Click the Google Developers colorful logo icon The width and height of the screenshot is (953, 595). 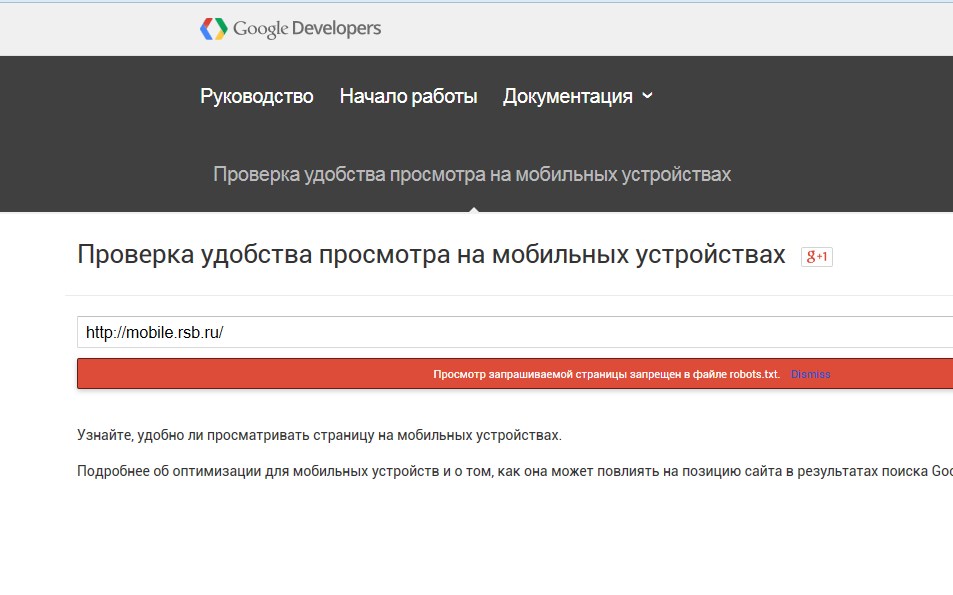point(213,29)
